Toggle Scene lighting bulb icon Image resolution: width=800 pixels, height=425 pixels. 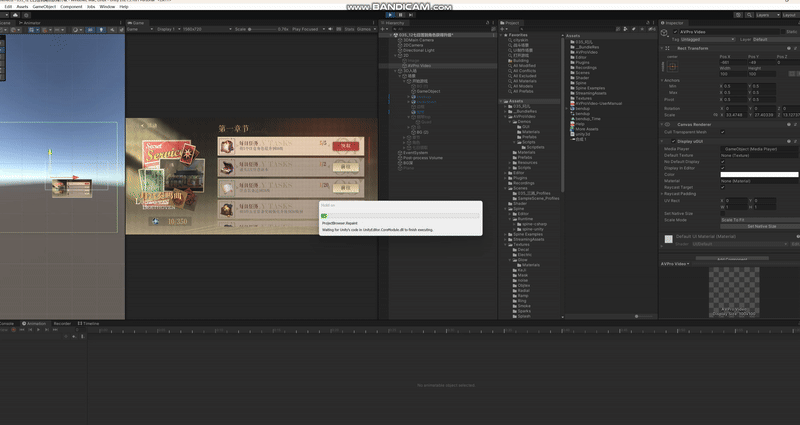click(101, 30)
